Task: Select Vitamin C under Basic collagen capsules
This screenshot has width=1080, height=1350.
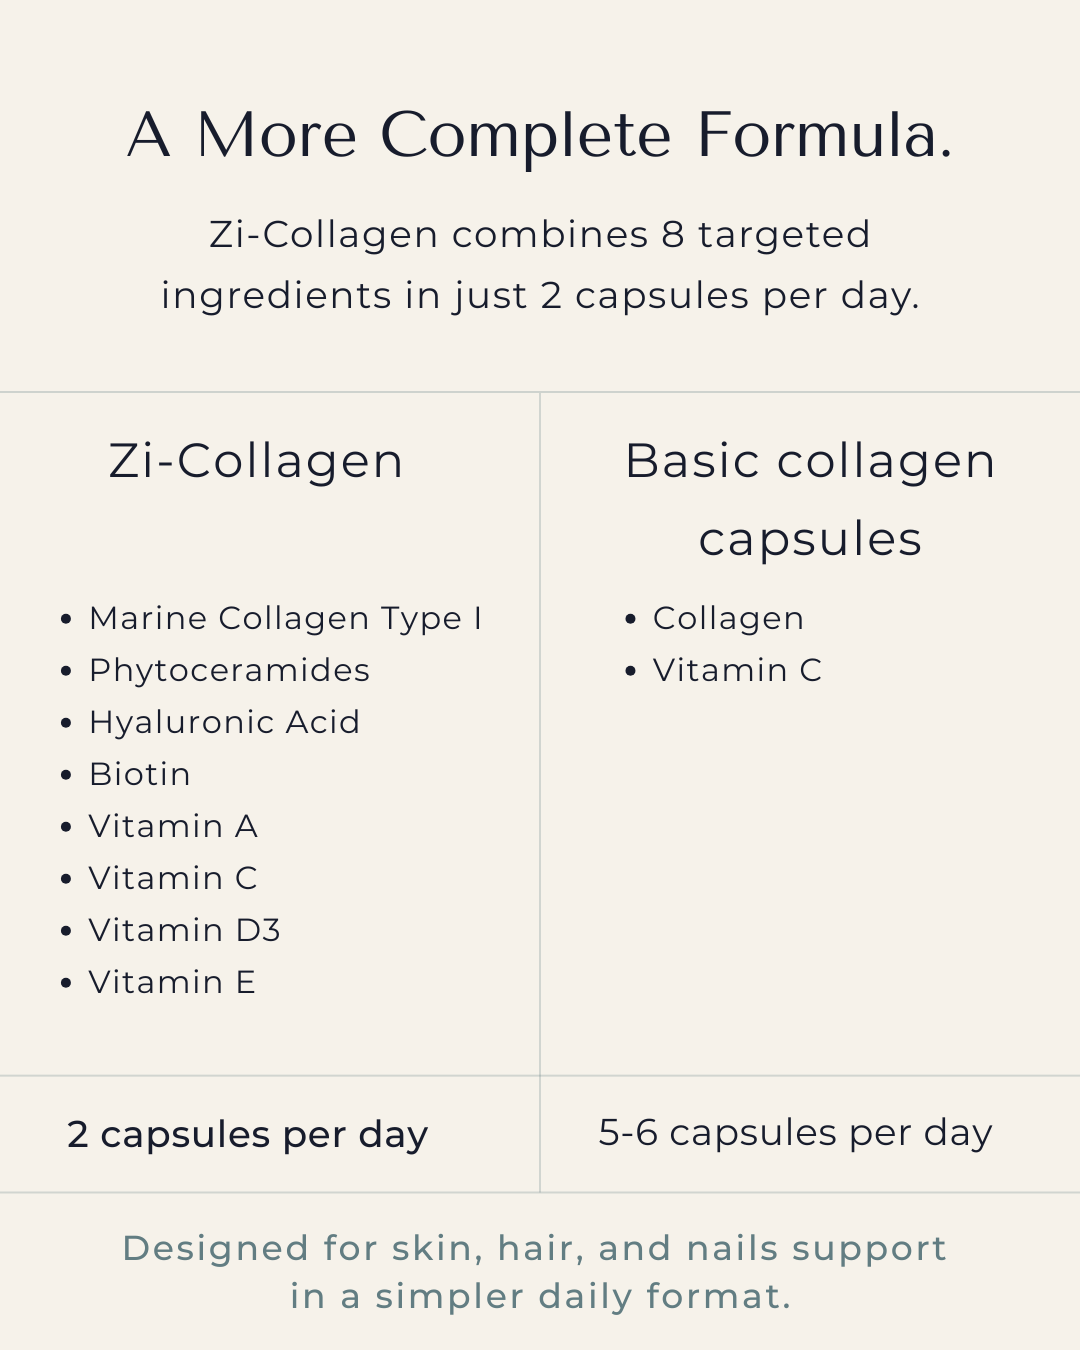Action: [737, 670]
